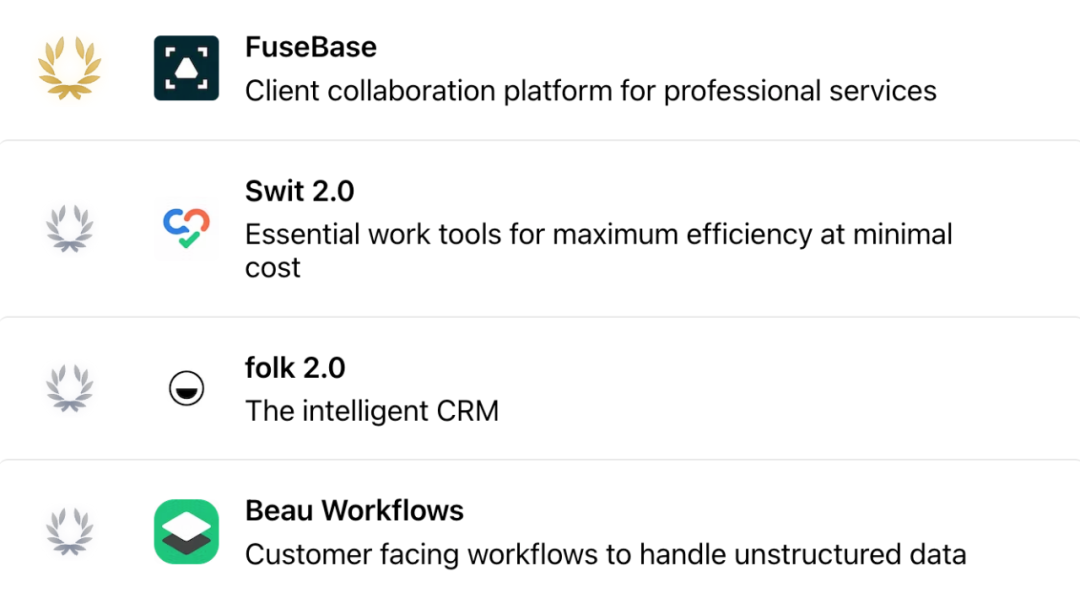The height and width of the screenshot is (609, 1080).
Task: Click the 'Client collaboration platform' tagline
Action: click(591, 91)
